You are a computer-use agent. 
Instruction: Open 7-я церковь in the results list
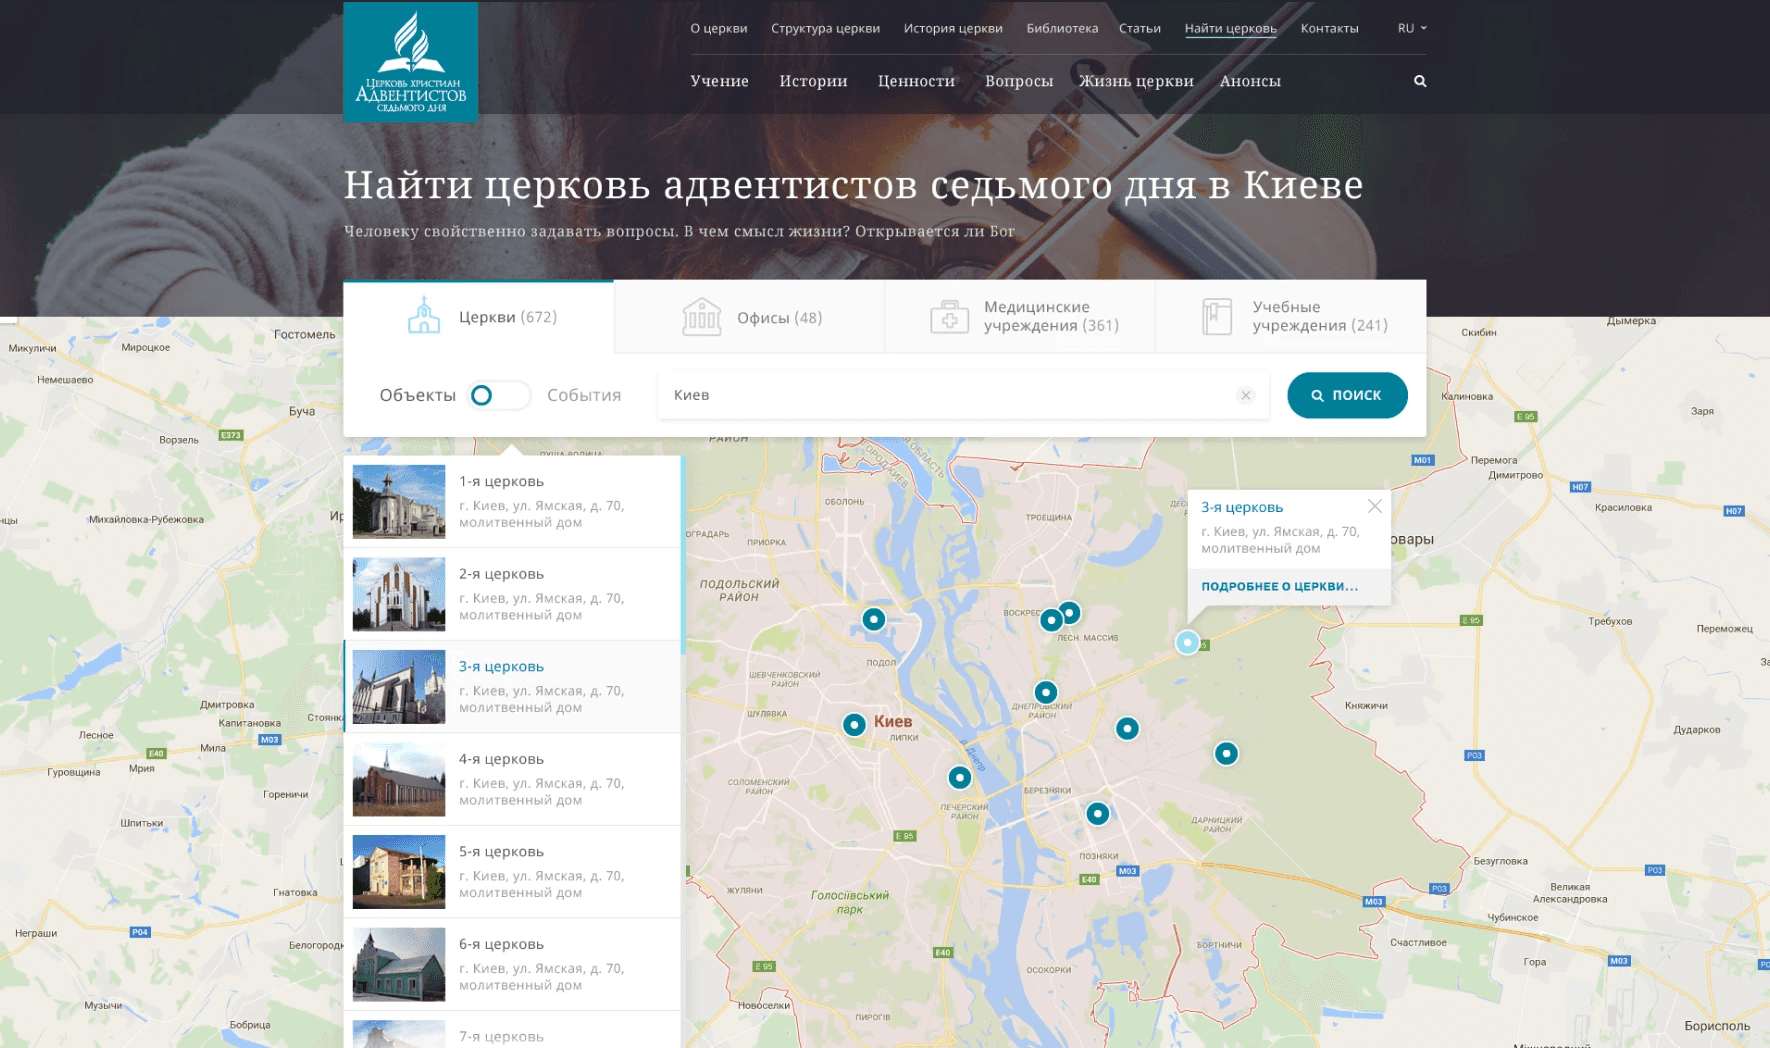coord(512,1030)
